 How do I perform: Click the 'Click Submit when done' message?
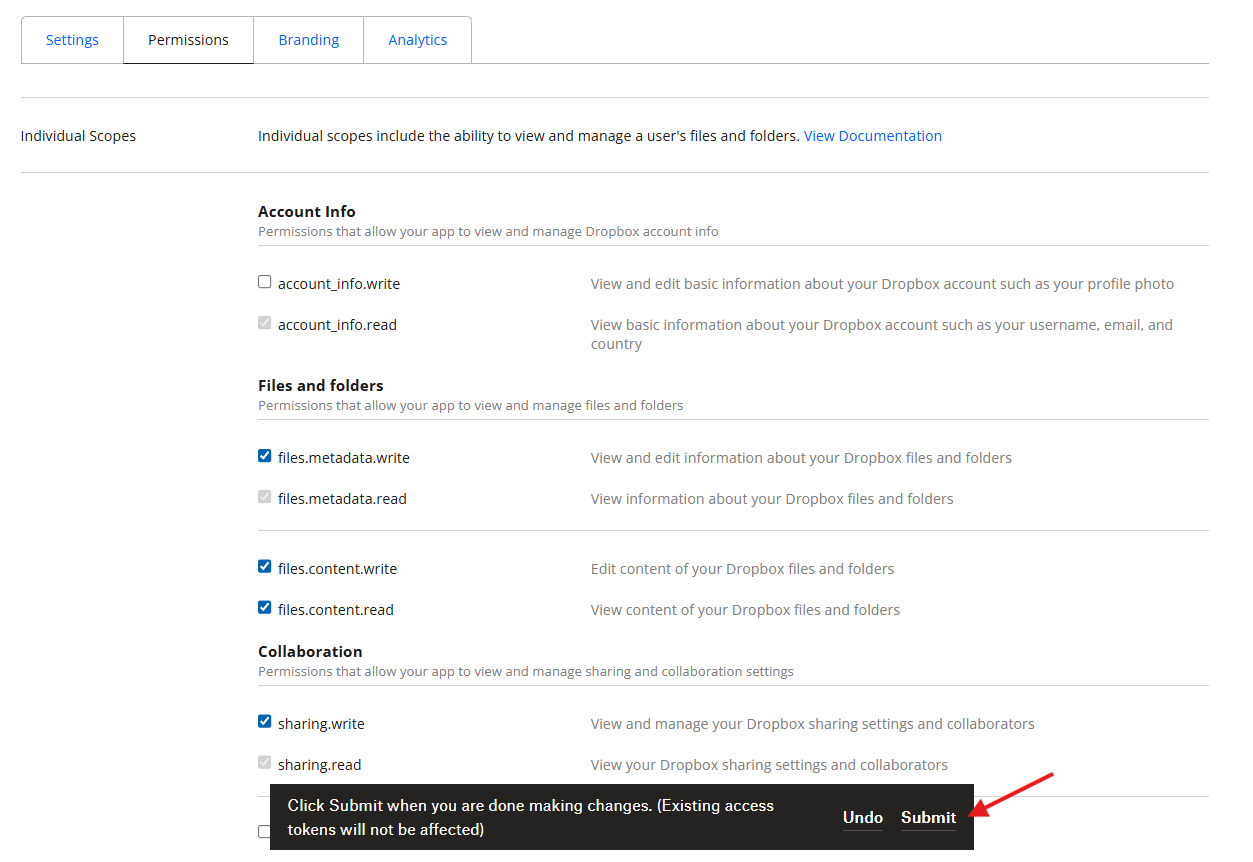[530, 817]
